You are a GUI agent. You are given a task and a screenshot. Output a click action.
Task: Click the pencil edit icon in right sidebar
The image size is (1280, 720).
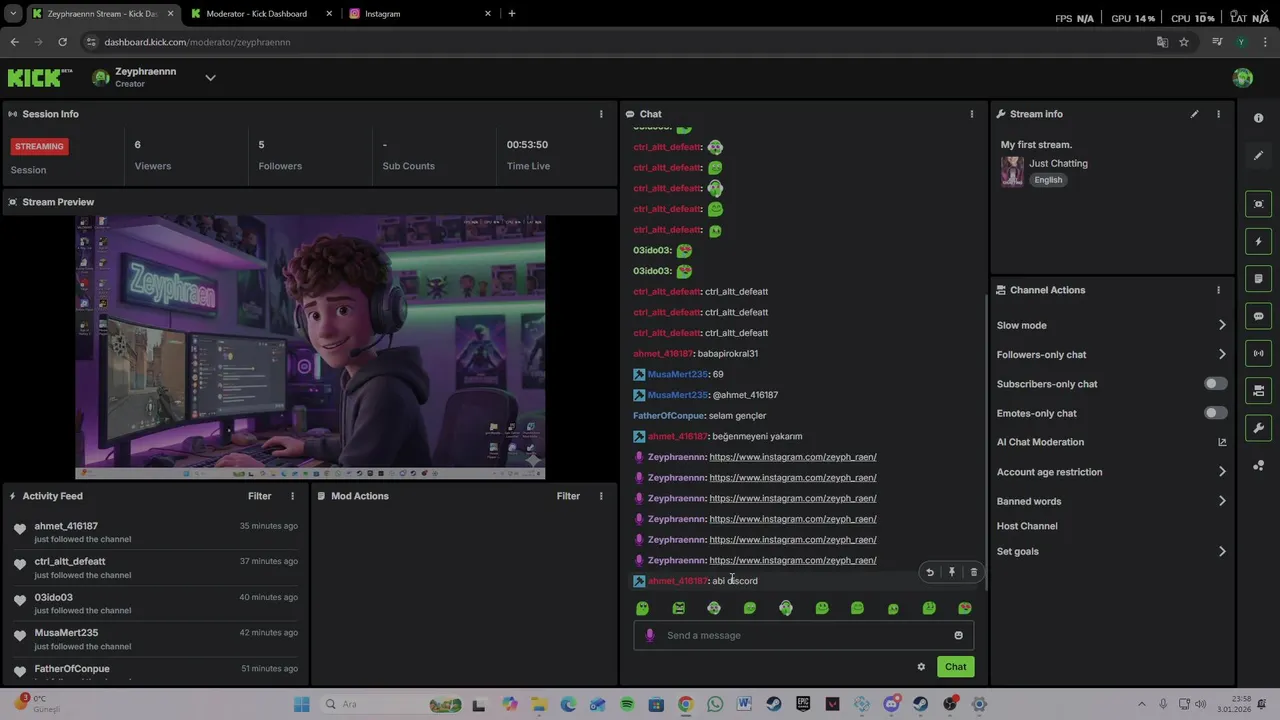pyautogui.click(x=1258, y=156)
